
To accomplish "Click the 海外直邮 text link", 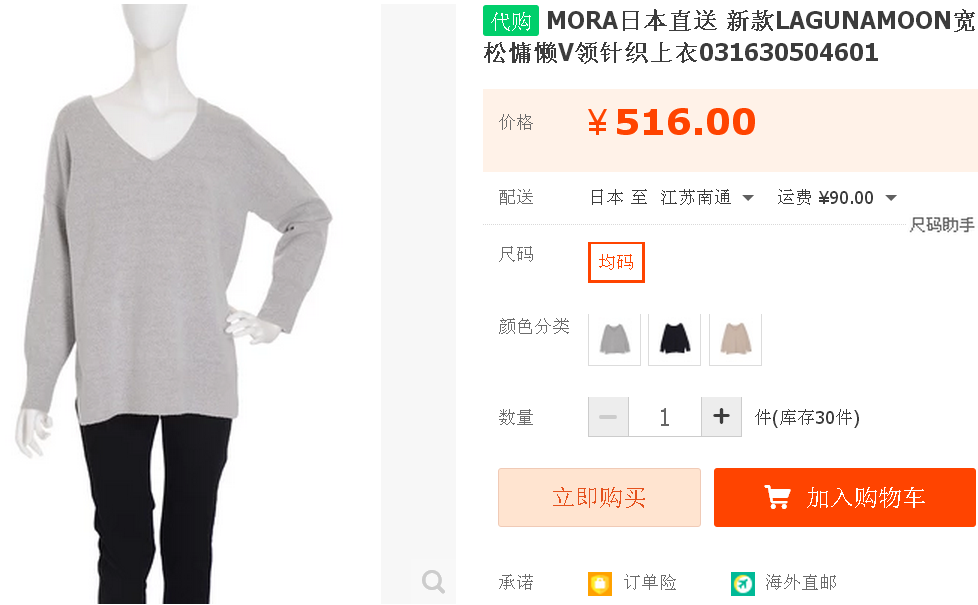I will coord(801,583).
